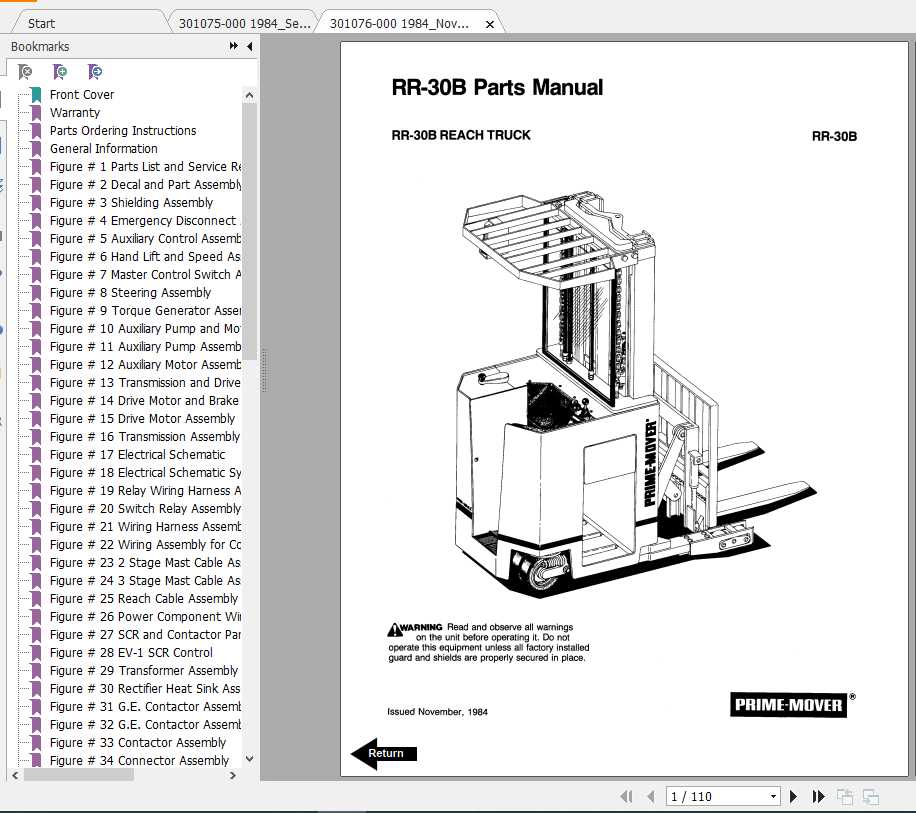This screenshot has width=916, height=813.
Task: Open bookmark panel options via double-arrow icon
Action: [x=232, y=45]
